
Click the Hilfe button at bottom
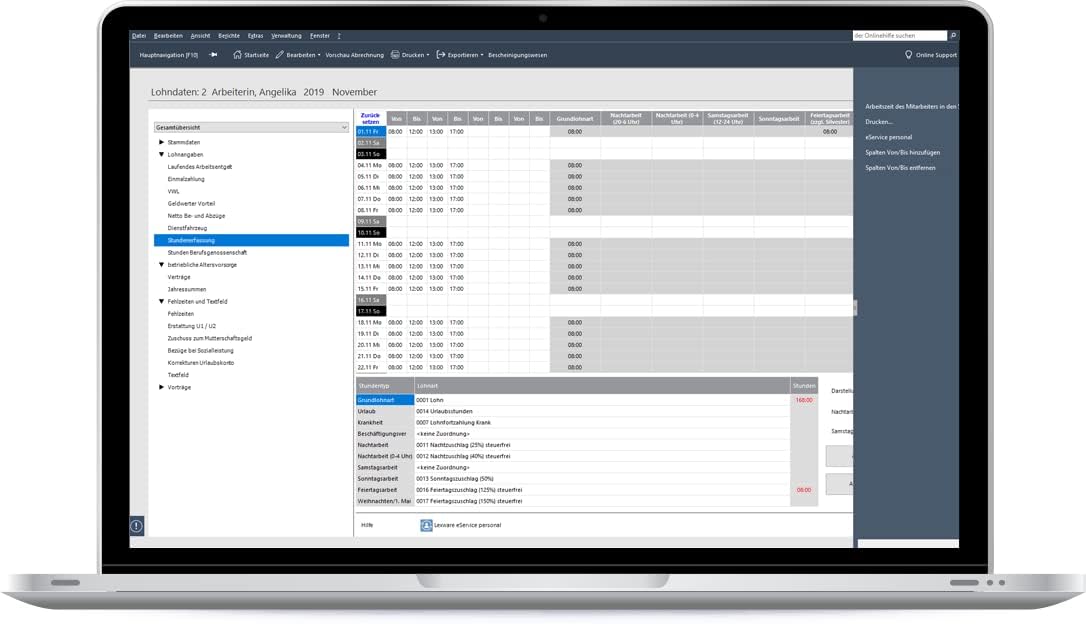pos(367,525)
